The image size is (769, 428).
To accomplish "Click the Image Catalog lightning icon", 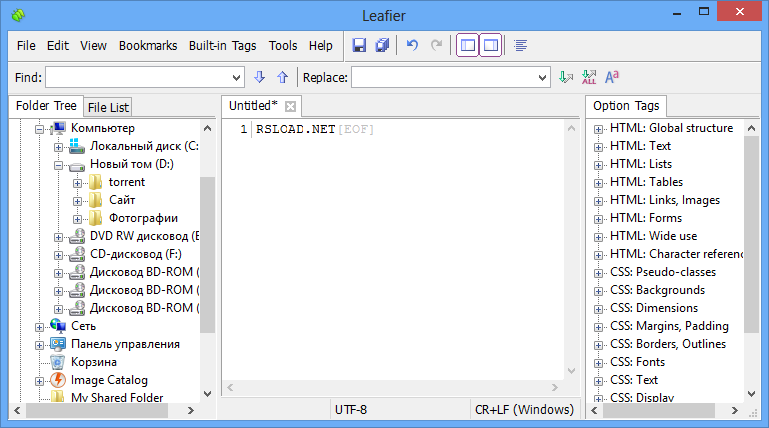I will [58, 379].
